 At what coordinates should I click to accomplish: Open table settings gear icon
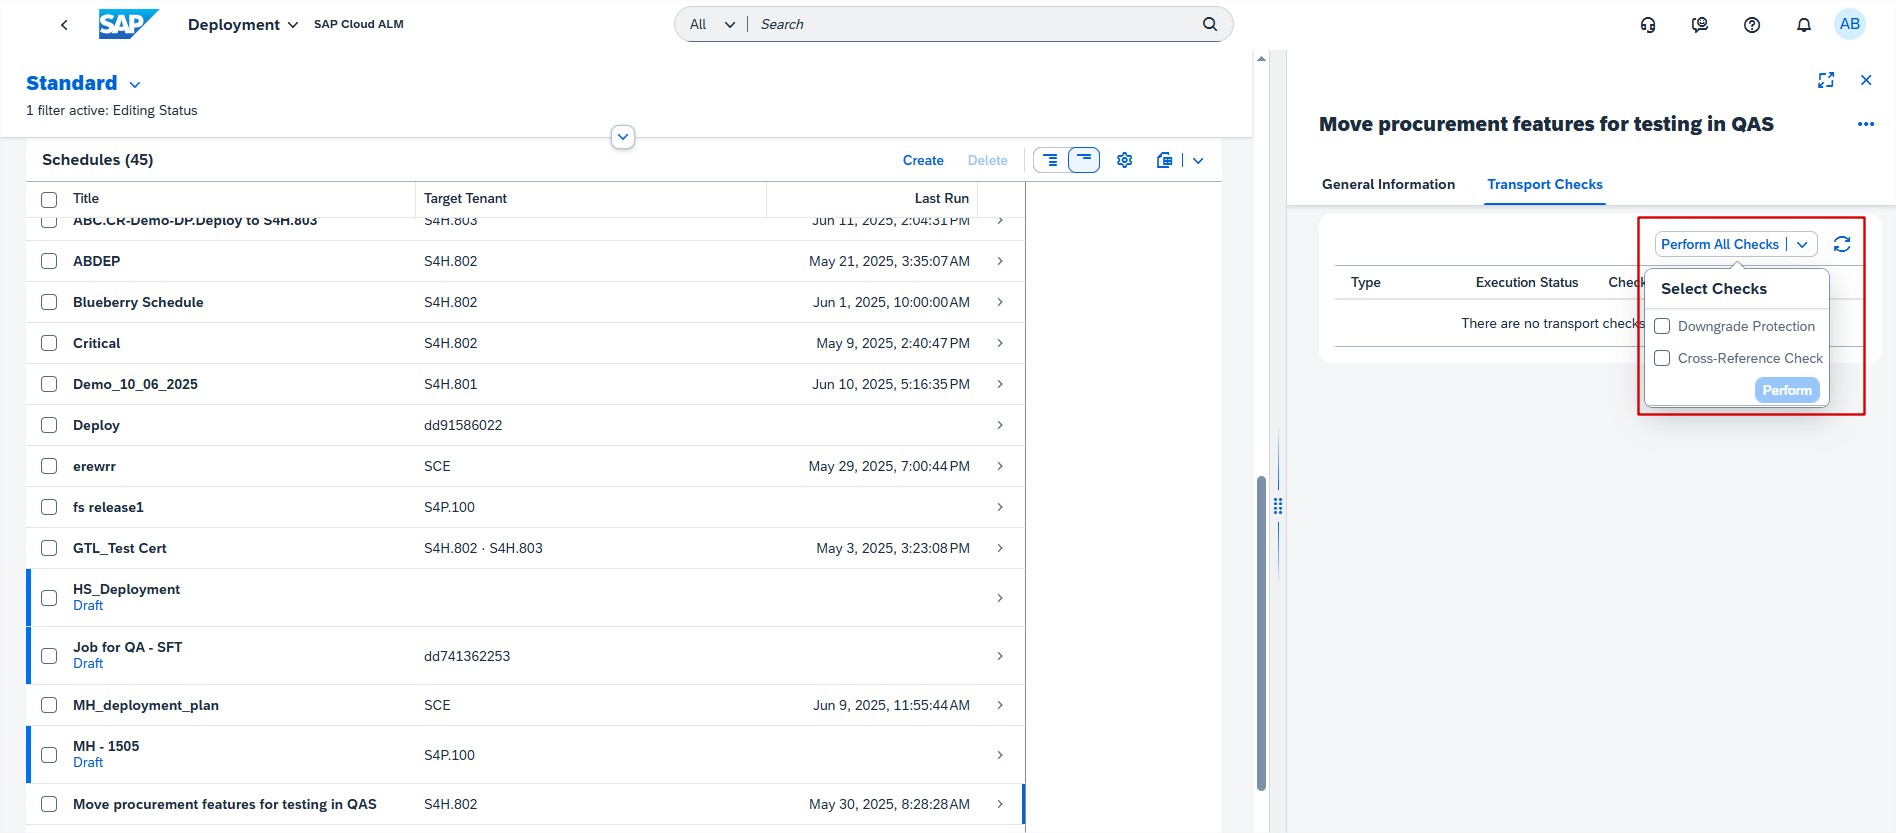(x=1124, y=160)
